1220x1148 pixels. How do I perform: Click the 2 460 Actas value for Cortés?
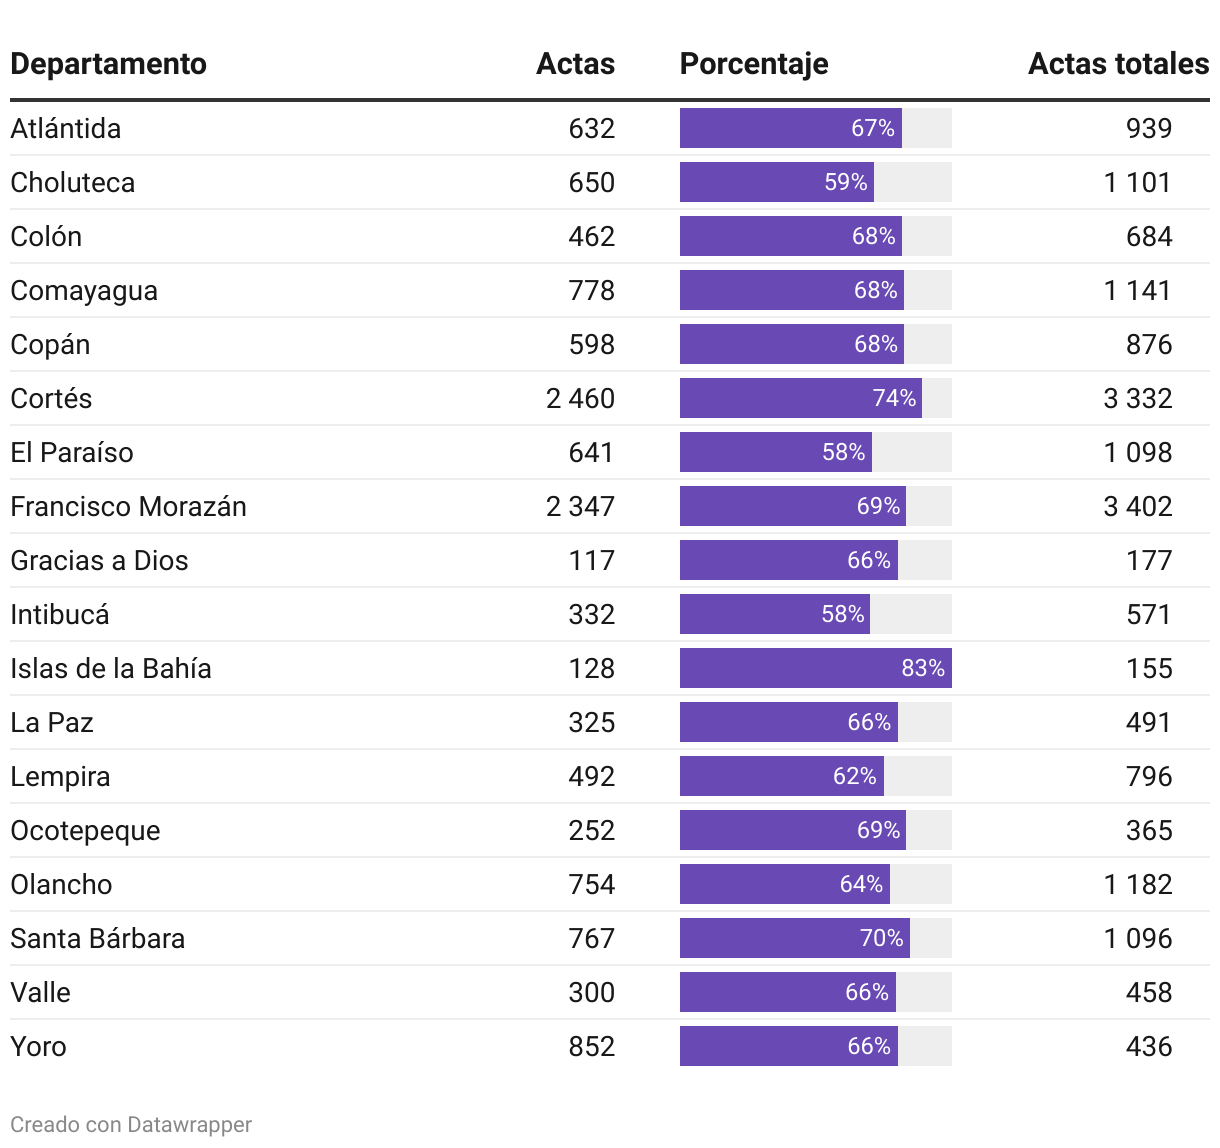point(580,398)
